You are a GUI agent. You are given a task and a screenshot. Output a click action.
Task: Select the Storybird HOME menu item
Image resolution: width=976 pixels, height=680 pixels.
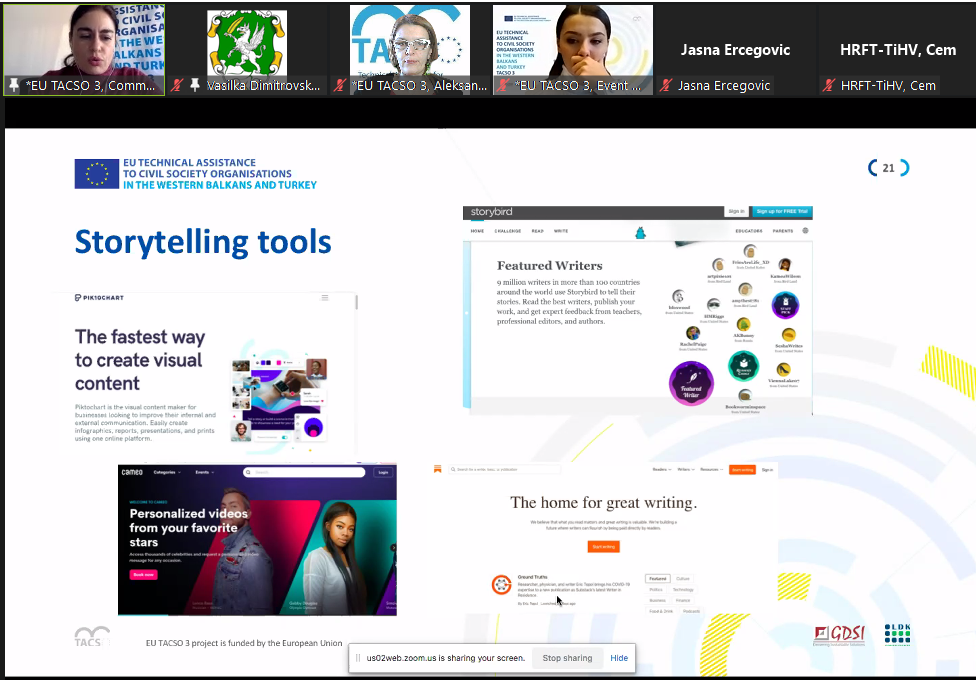pos(477,231)
